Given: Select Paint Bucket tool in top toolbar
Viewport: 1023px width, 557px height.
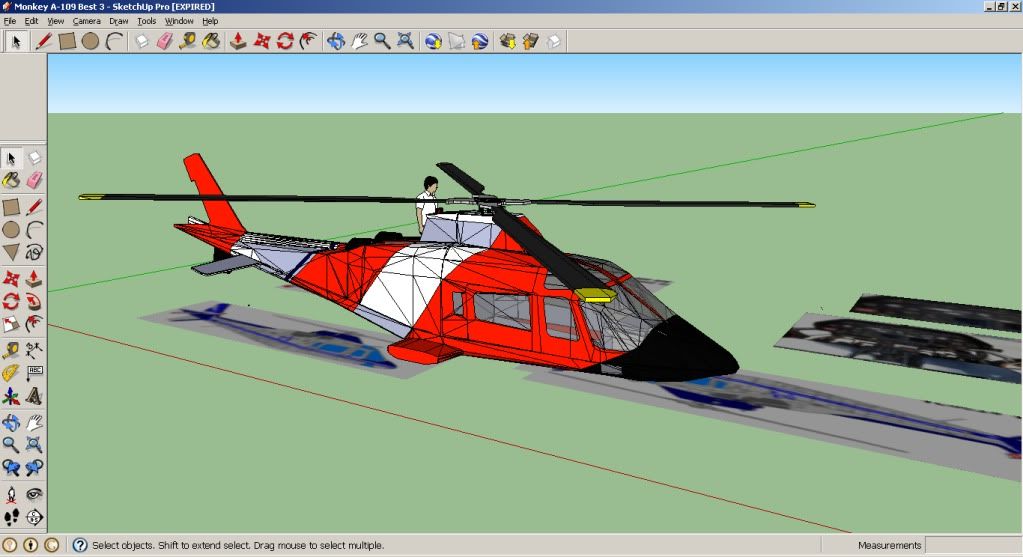Looking at the screenshot, I should tap(211, 41).
